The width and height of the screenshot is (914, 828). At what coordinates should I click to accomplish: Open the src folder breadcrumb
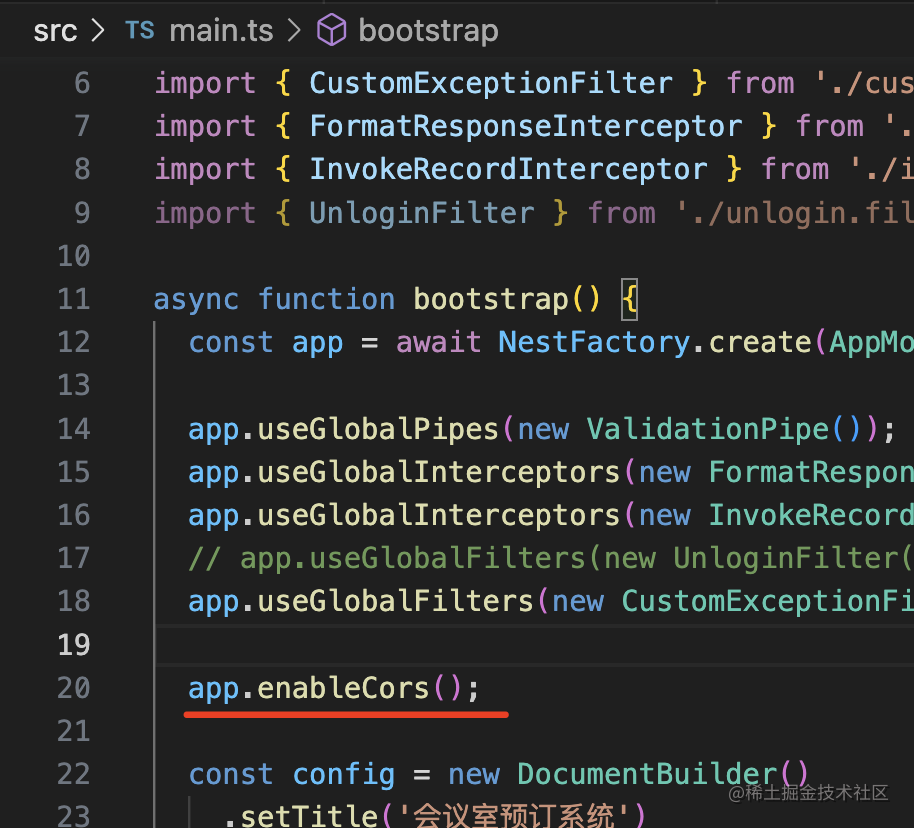click(55, 31)
